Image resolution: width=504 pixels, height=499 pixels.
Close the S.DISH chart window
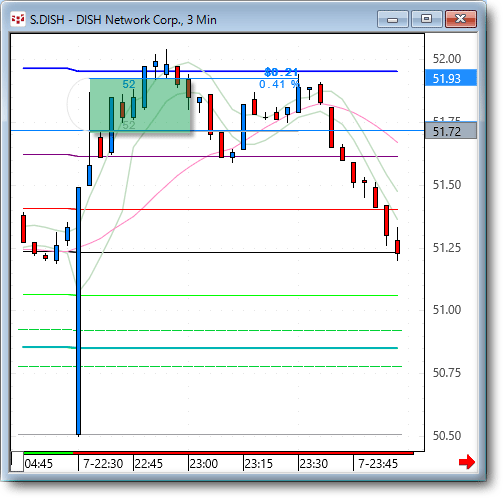point(461,19)
